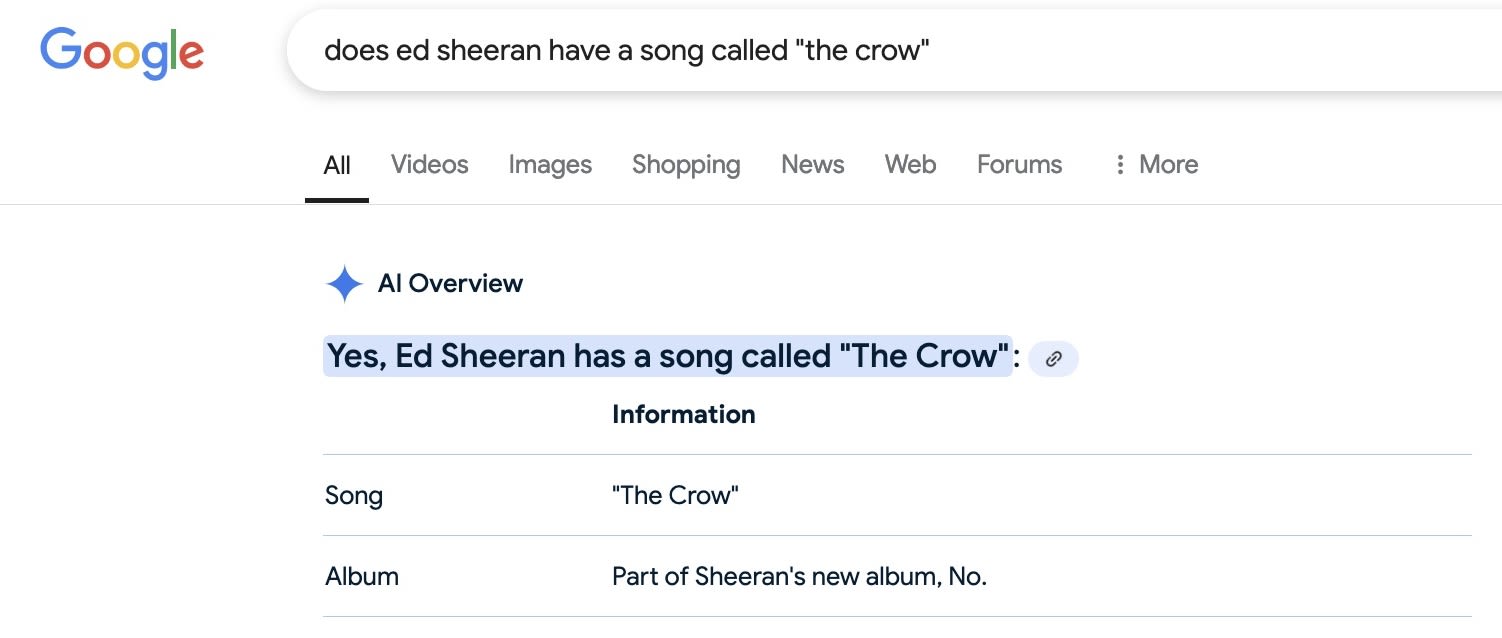Click the three-dot More icon
Image resolution: width=1502 pixels, height=638 pixels.
point(1120,164)
